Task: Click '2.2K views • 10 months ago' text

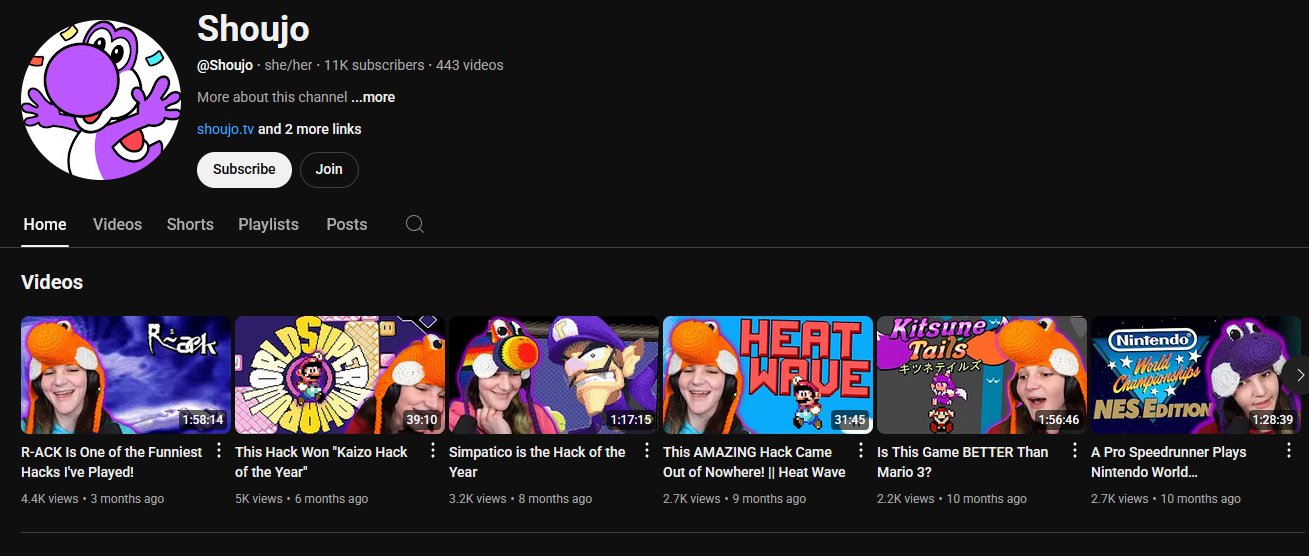Action: [952, 498]
